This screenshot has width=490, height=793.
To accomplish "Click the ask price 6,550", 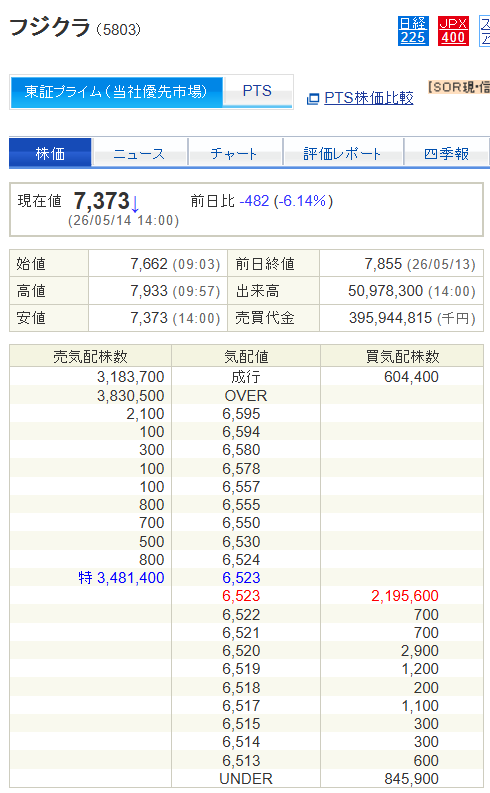I will (241, 523).
